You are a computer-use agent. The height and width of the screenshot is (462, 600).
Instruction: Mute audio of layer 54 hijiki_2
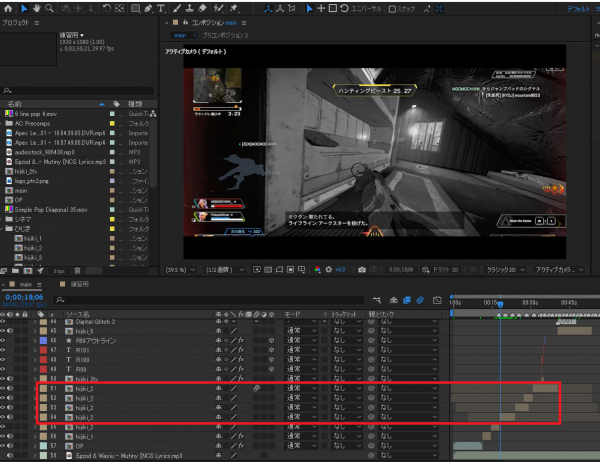(10, 417)
